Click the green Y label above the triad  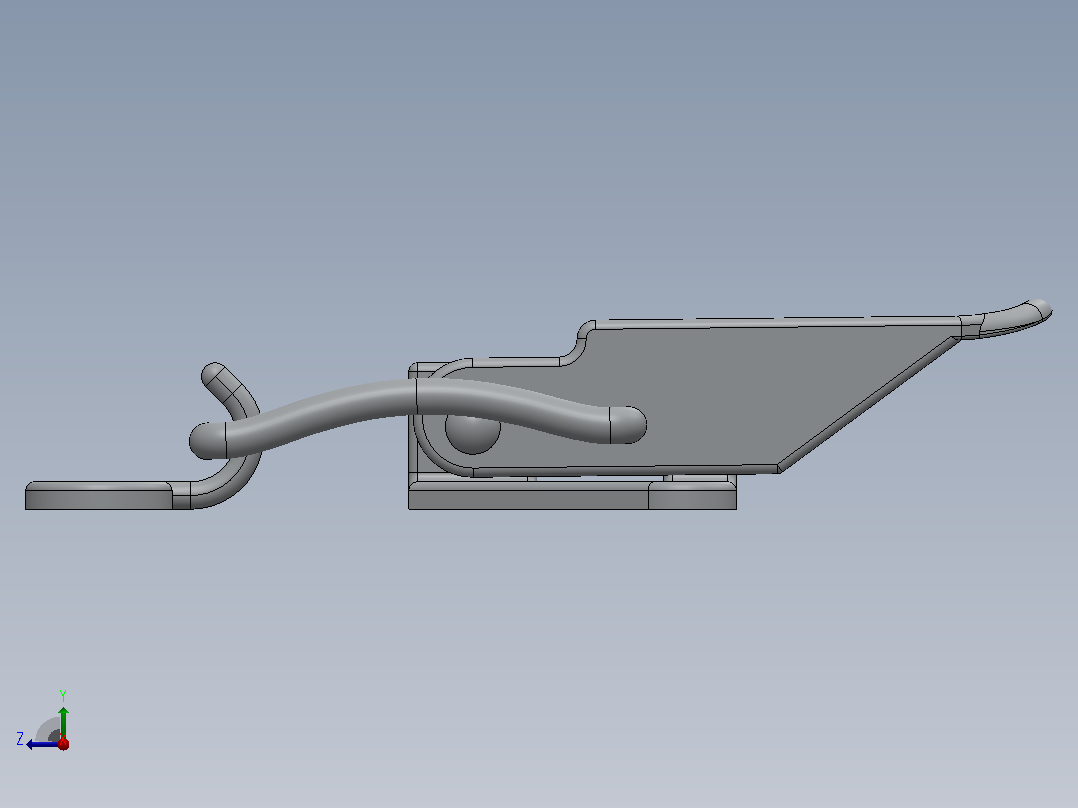[63, 695]
